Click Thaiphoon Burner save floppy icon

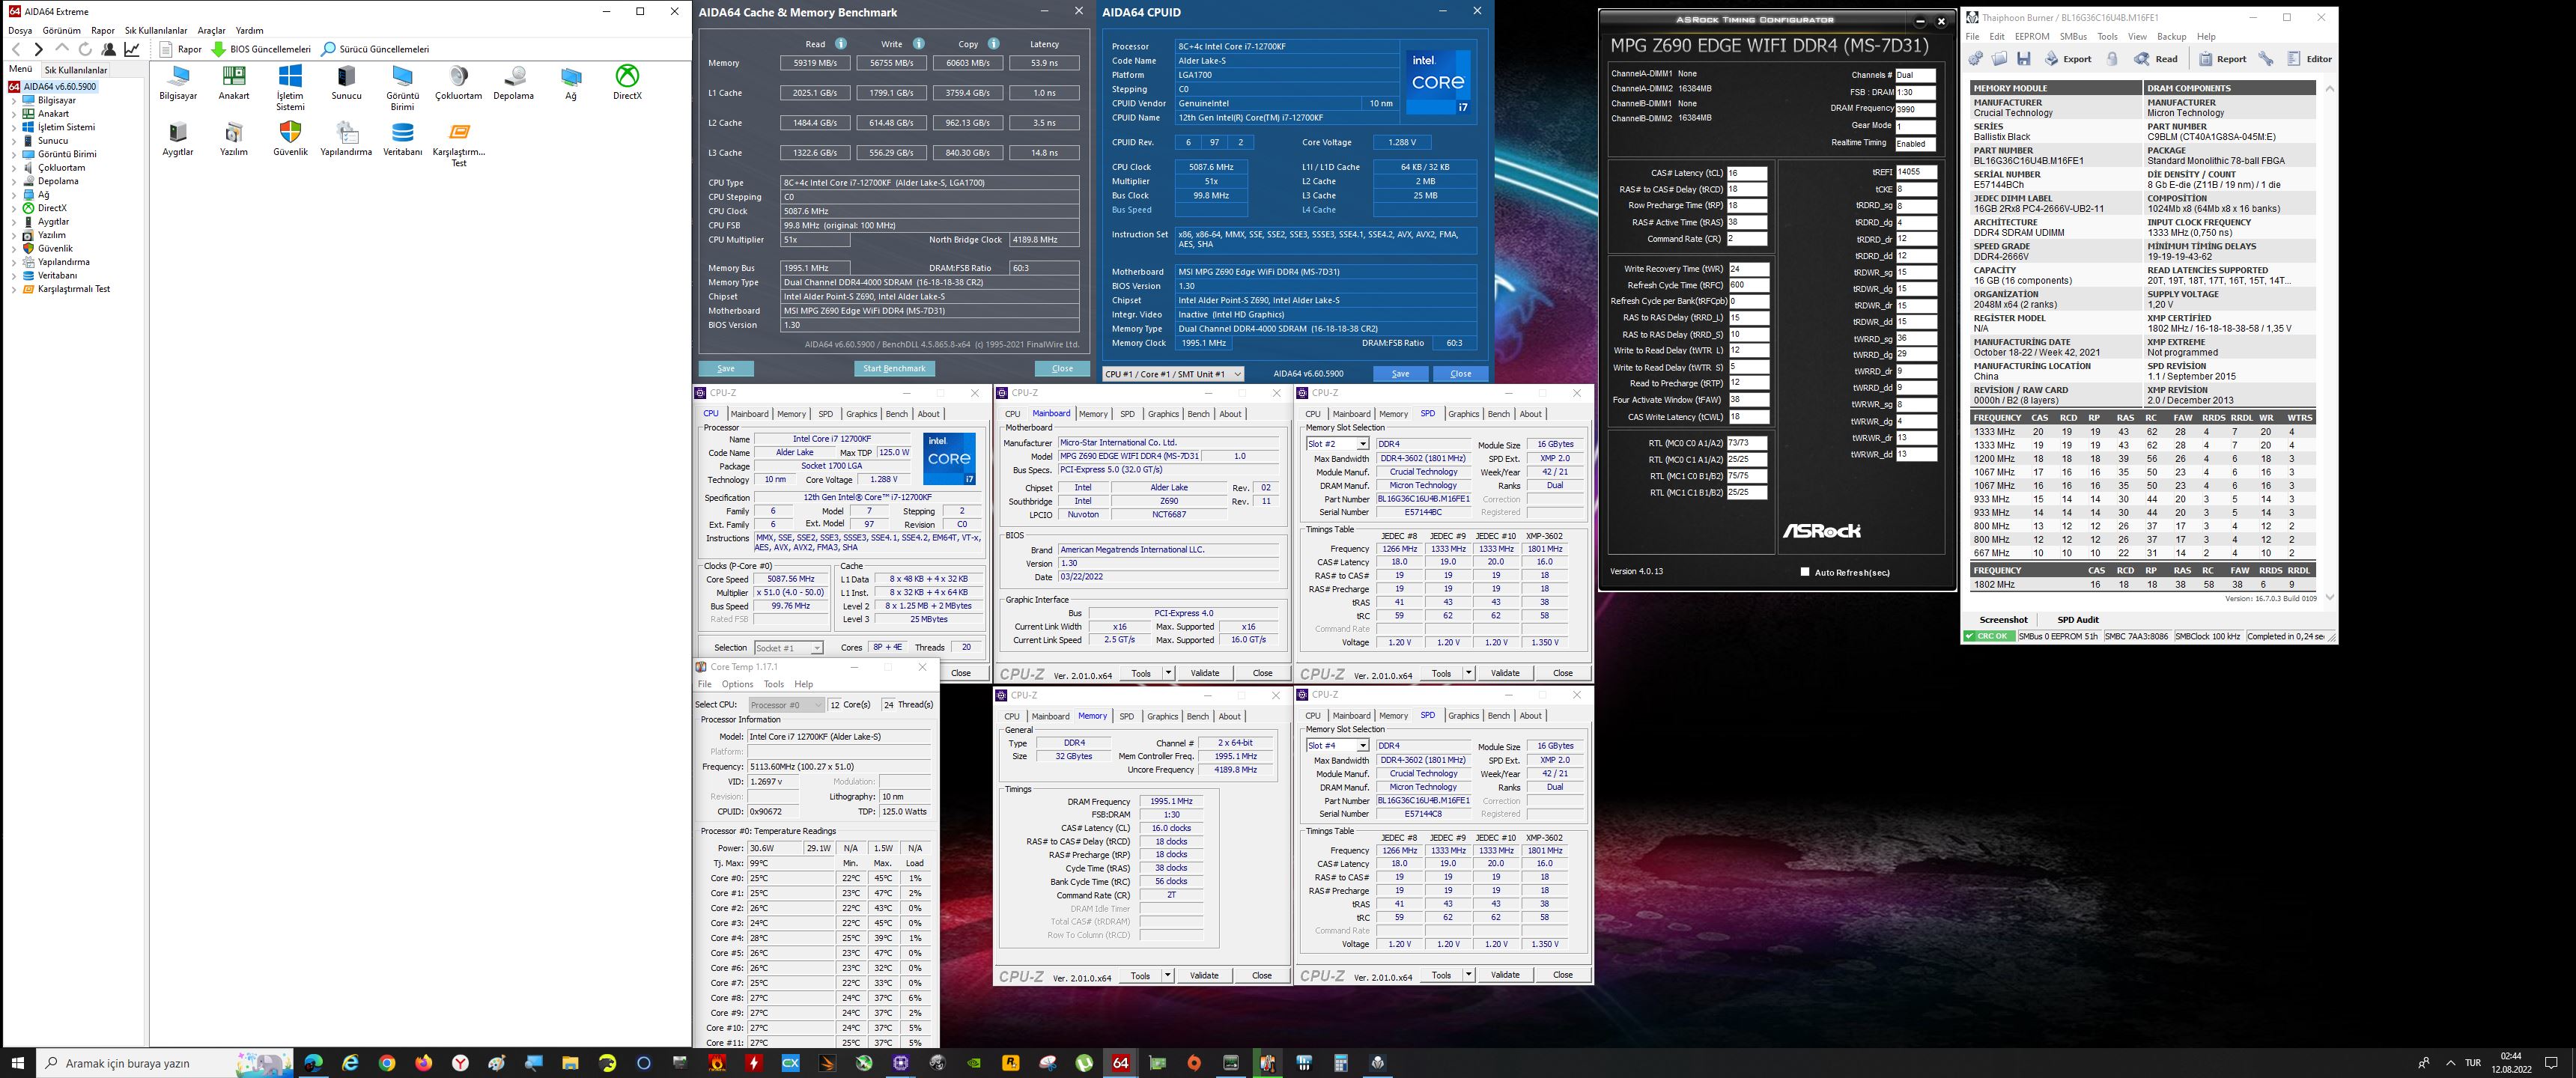click(x=2023, y=59)
